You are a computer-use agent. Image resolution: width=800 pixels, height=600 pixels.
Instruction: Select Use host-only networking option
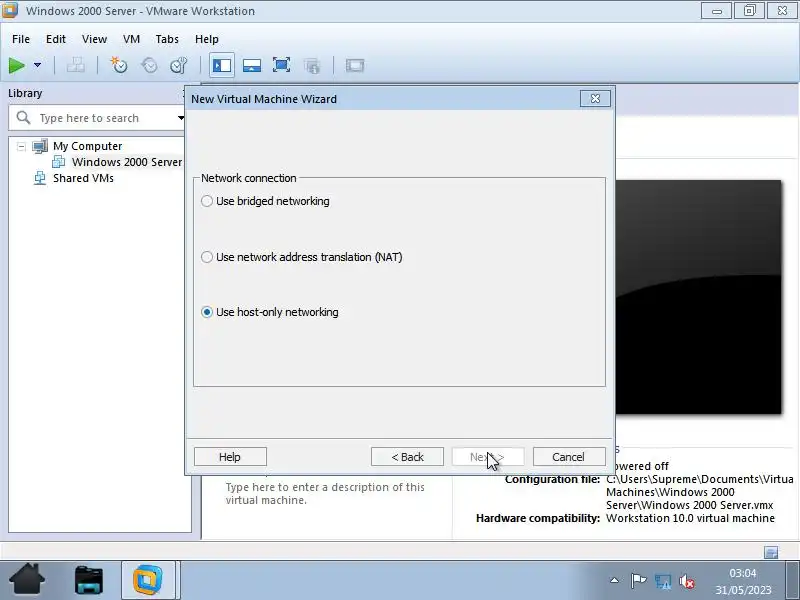coord(270,312)
